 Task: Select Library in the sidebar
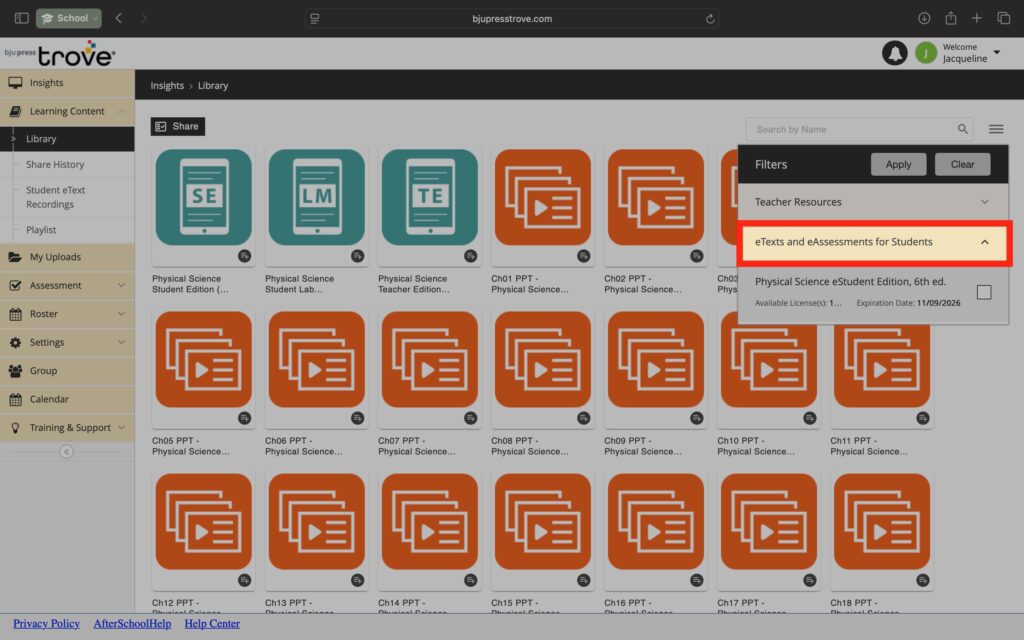(67, 138)
